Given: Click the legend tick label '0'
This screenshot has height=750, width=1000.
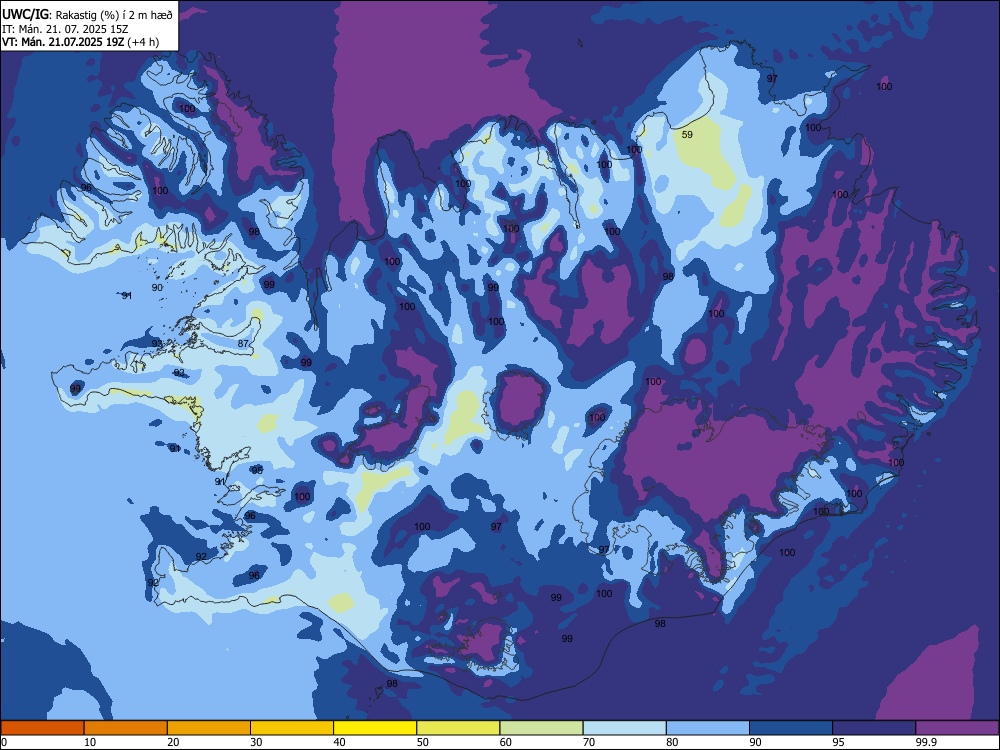Looking at the screenshot, I should 4,742.
